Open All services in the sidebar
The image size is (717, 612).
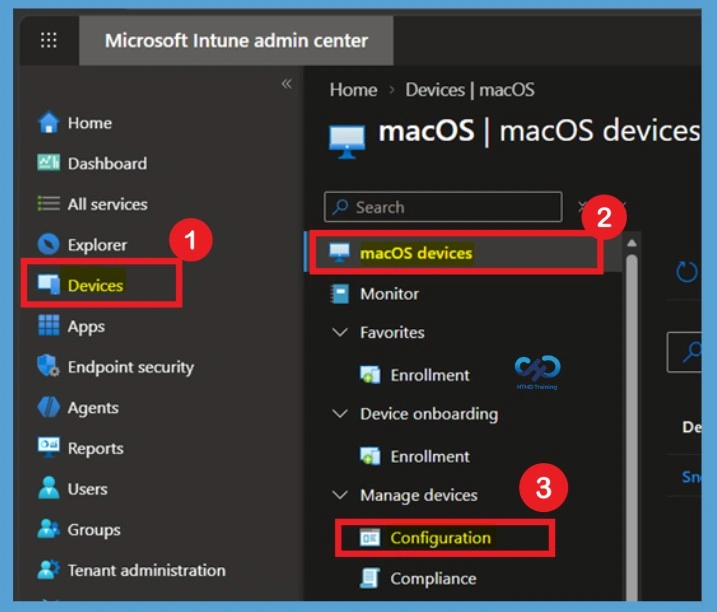coord(107,204)
